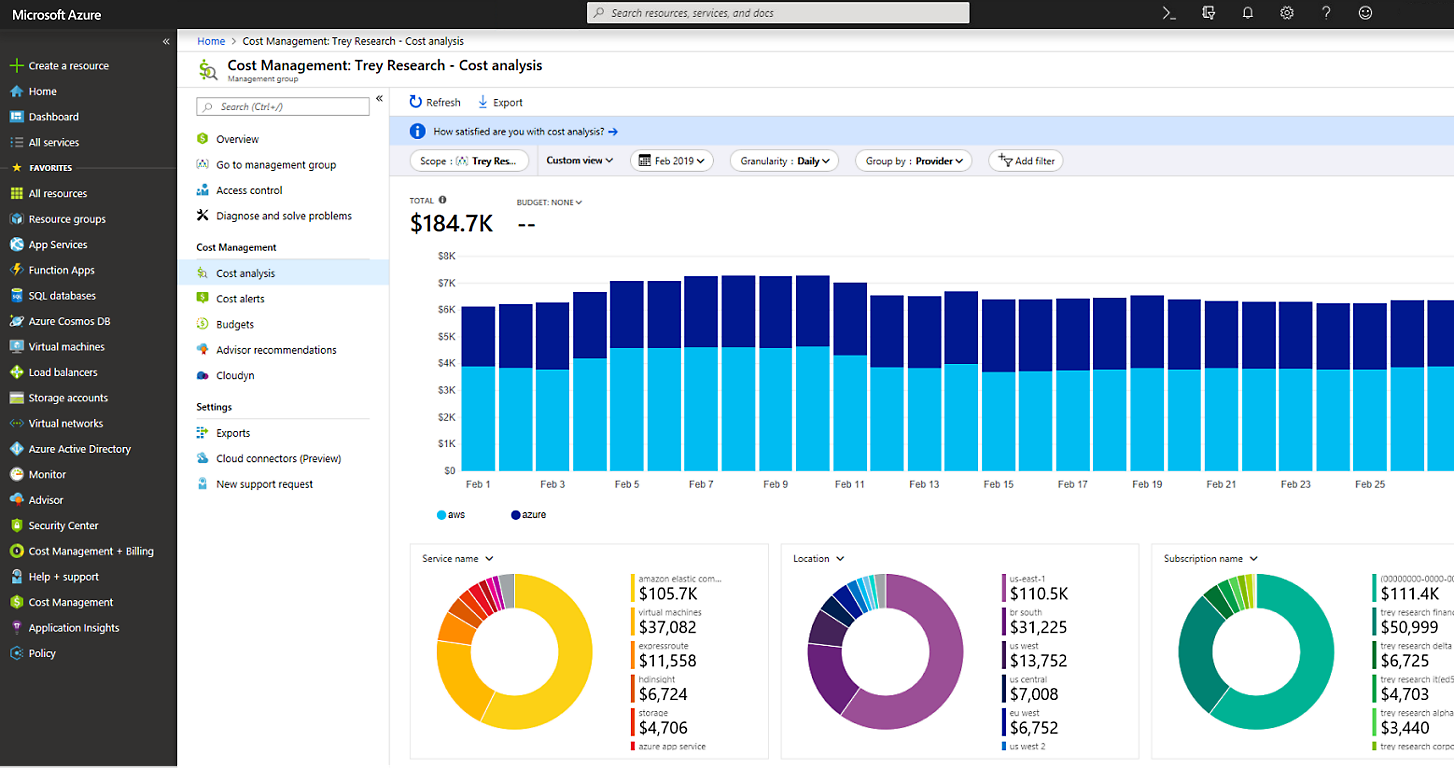The height and width of the screenshot is (768, 1454).
Task: Click the help question mark icon
Action: click(x=1326, y=13)
